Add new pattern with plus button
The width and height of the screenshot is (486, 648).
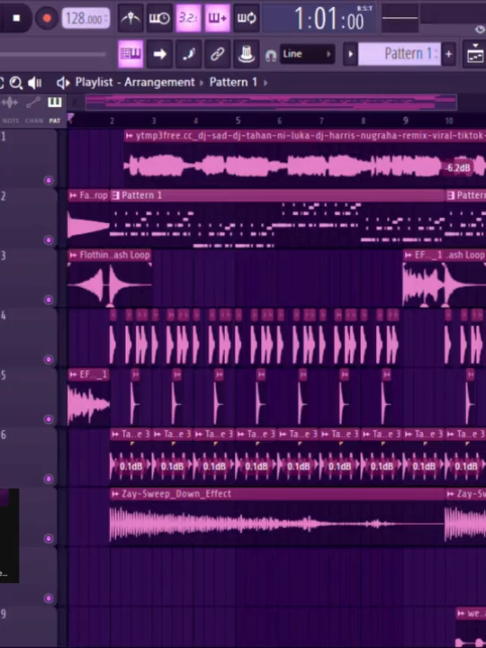coord(448,54)
